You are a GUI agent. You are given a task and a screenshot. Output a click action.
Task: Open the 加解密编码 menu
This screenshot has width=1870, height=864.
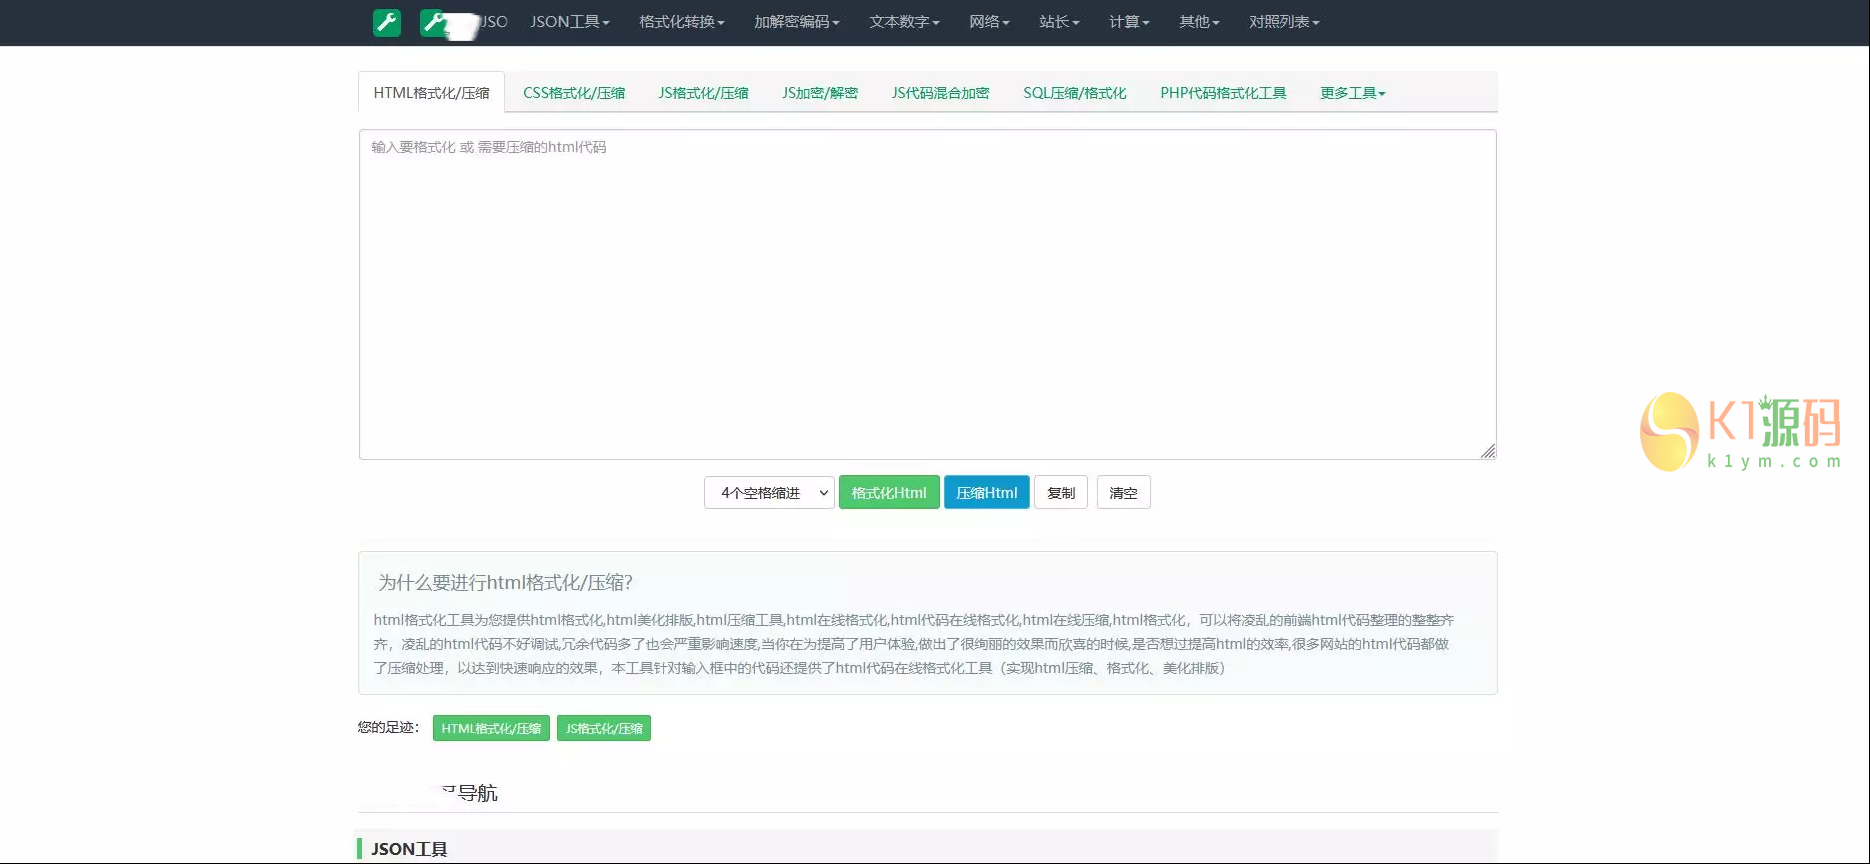click(796, 22)
